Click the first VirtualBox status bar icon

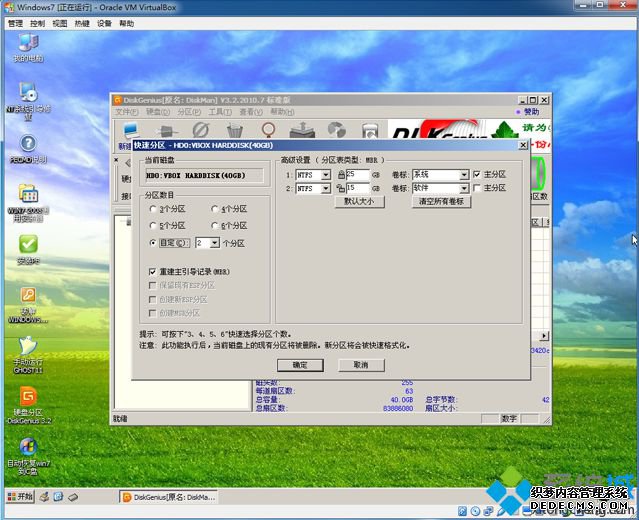click(462, 511)
